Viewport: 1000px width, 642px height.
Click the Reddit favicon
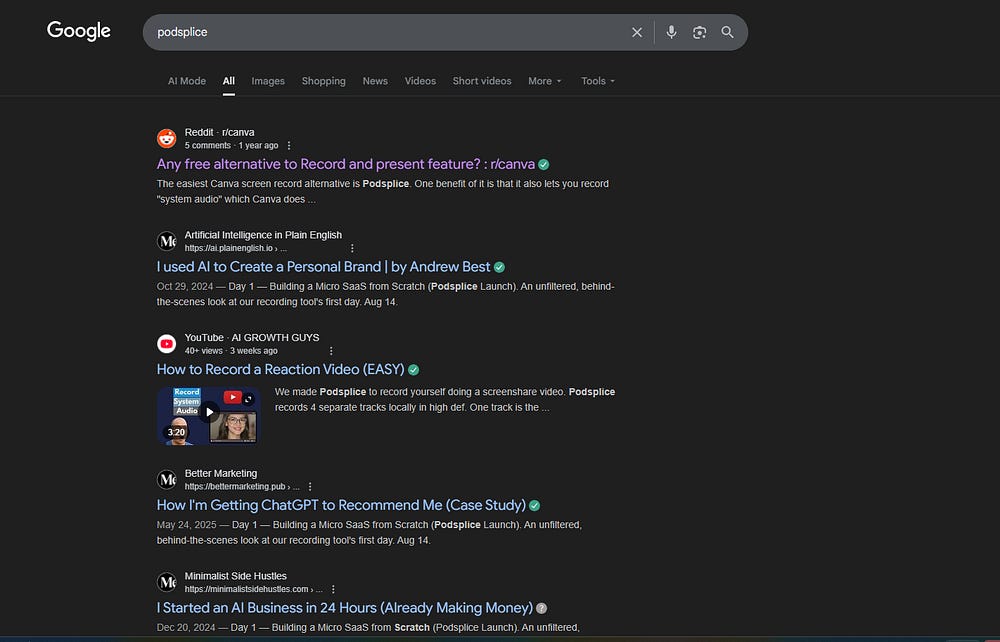tap(166, 138)
